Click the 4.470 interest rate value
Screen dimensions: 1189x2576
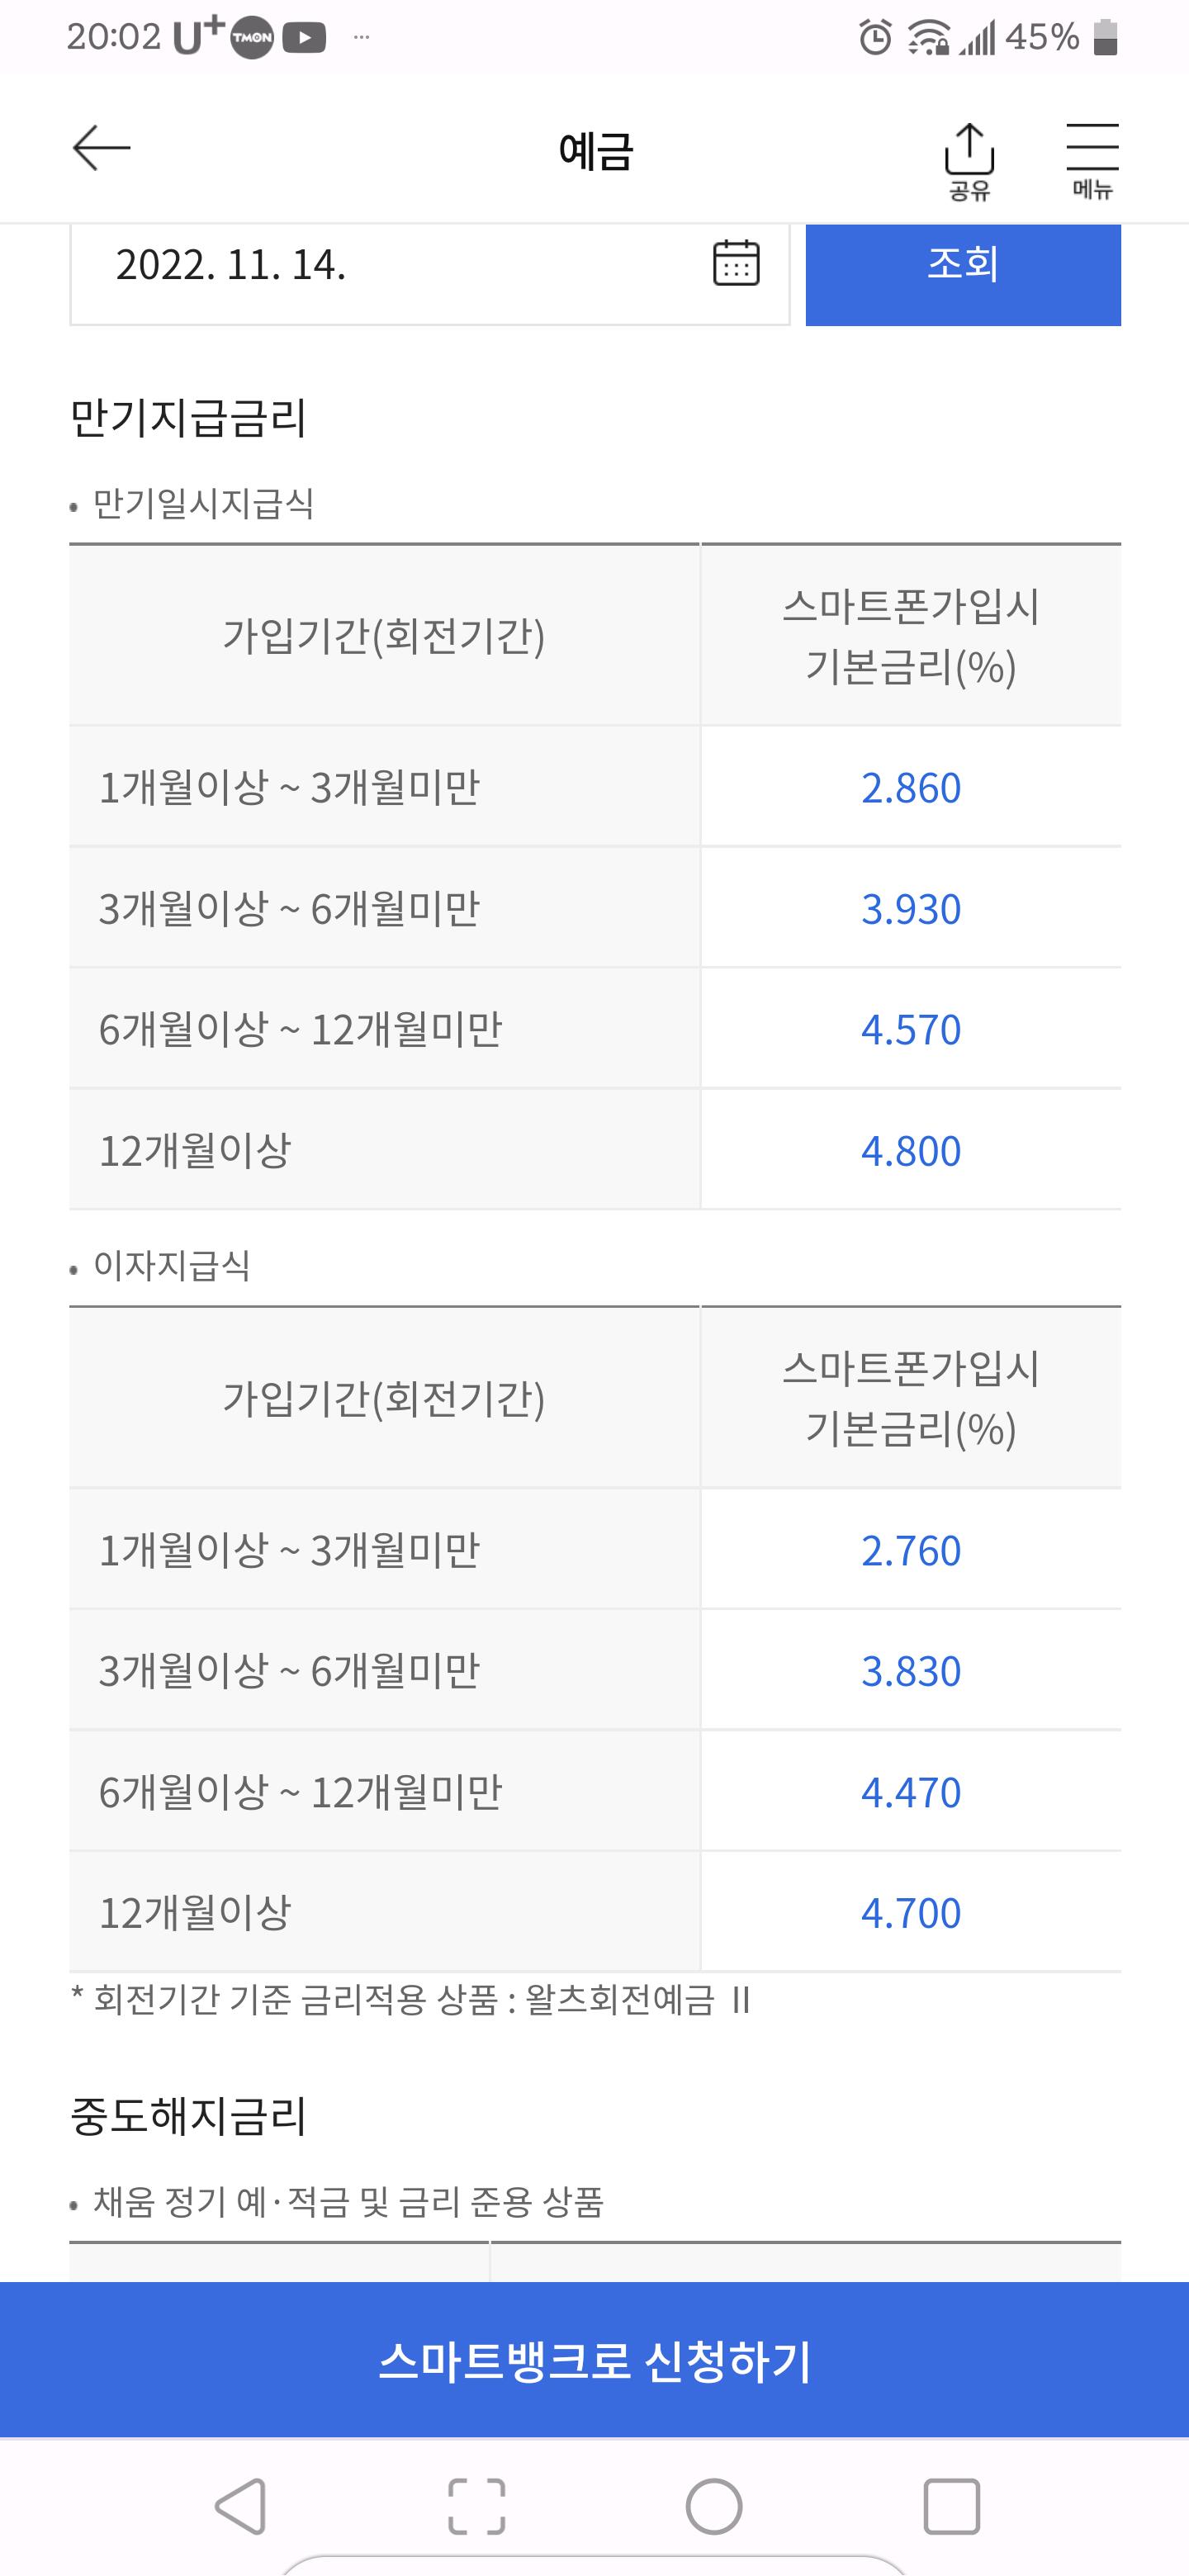click(911, 1792)
